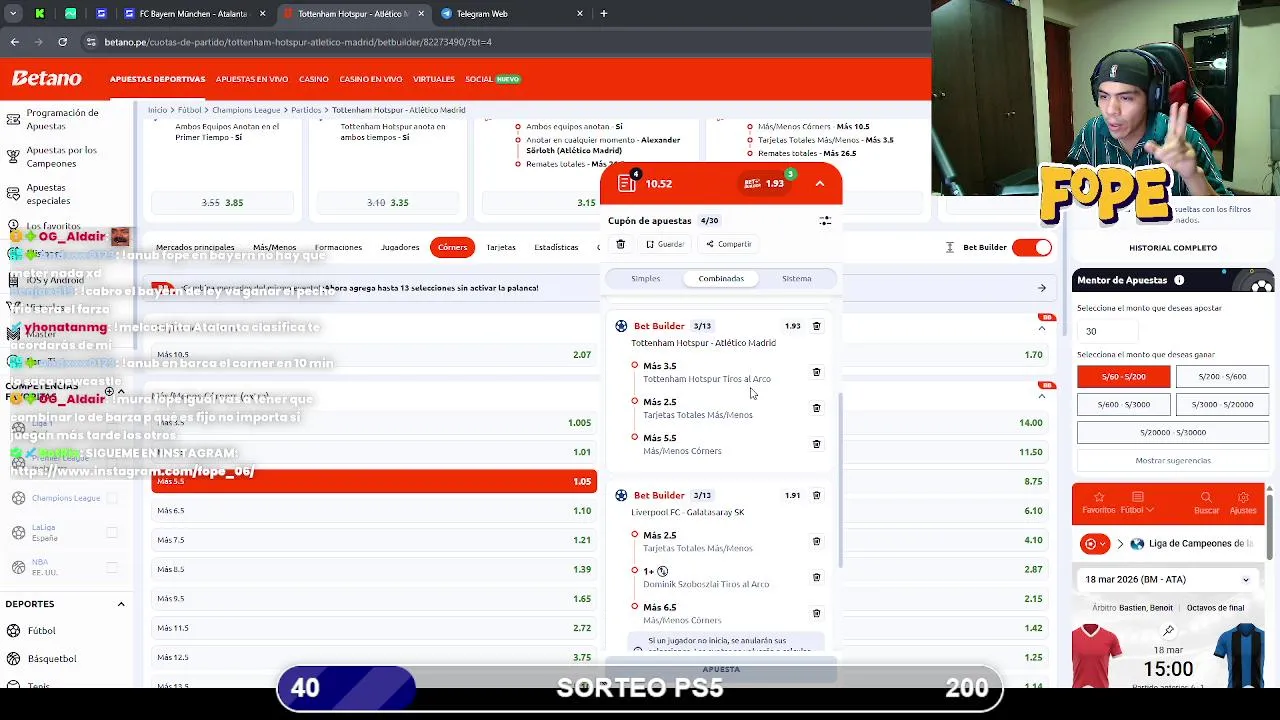Switch to Simples betslip tab

pyautogui.click(x=646, y=279)
